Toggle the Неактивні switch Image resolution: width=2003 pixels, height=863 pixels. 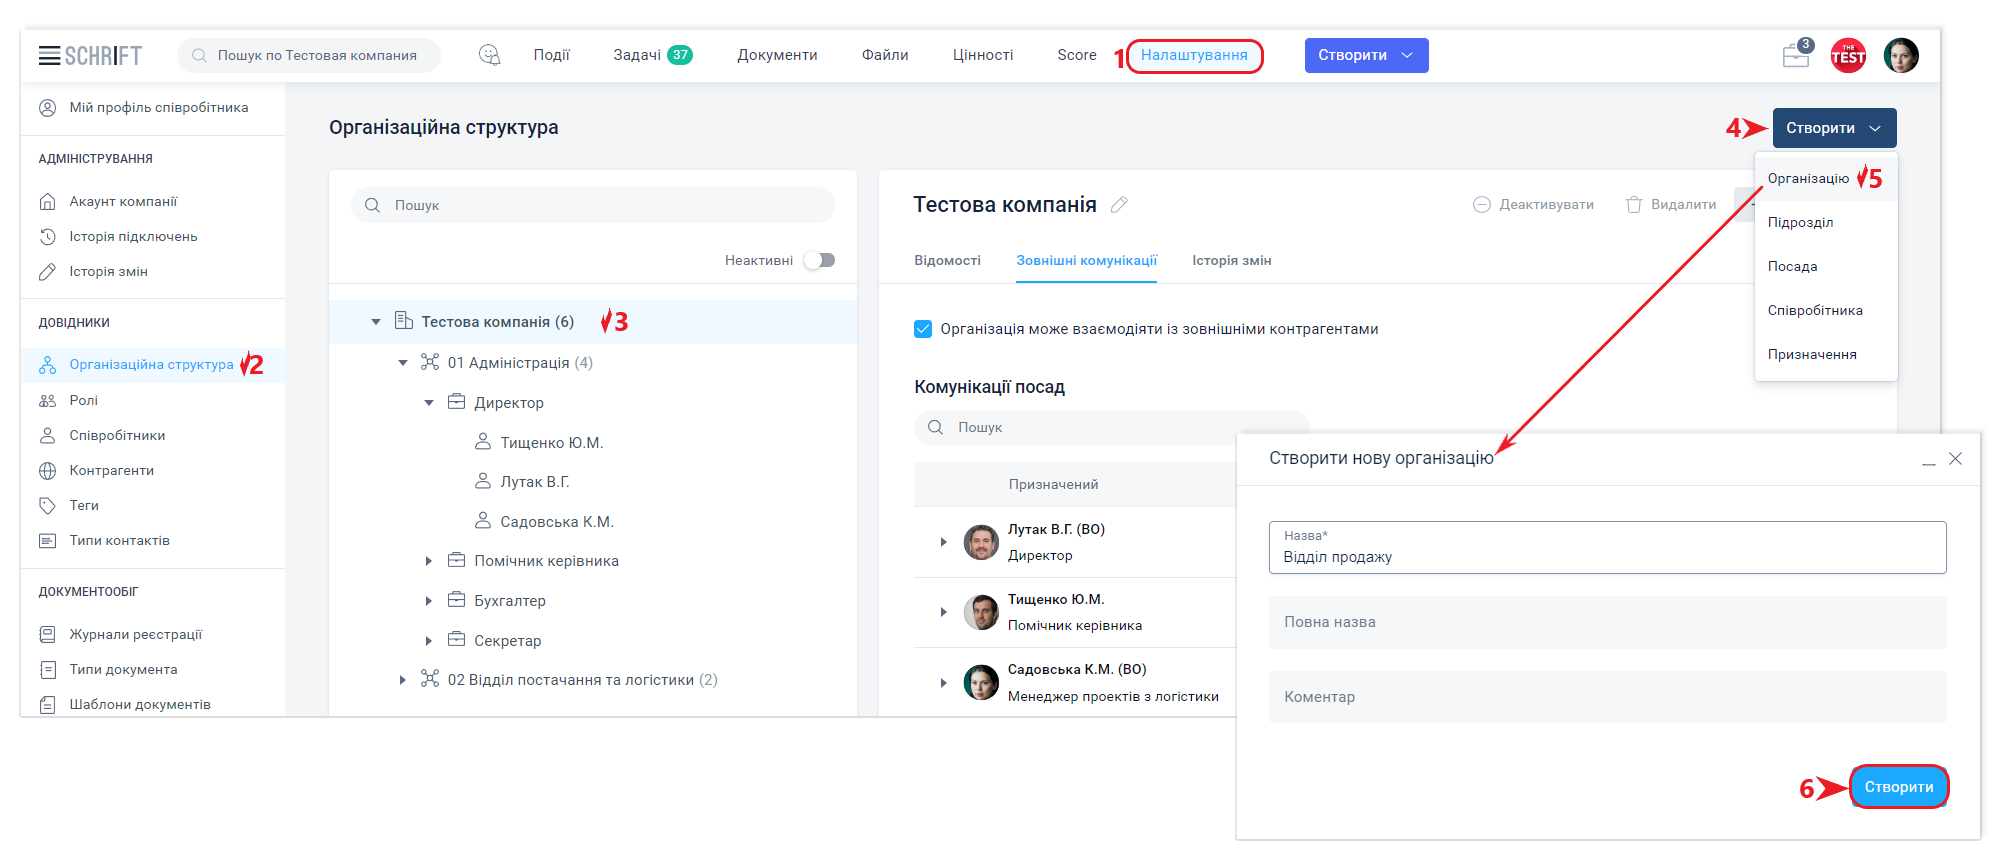(820, 260)
